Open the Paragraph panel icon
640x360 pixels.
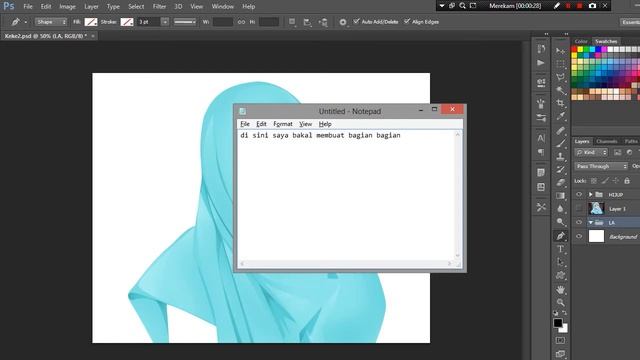click(x=541, y=152)
